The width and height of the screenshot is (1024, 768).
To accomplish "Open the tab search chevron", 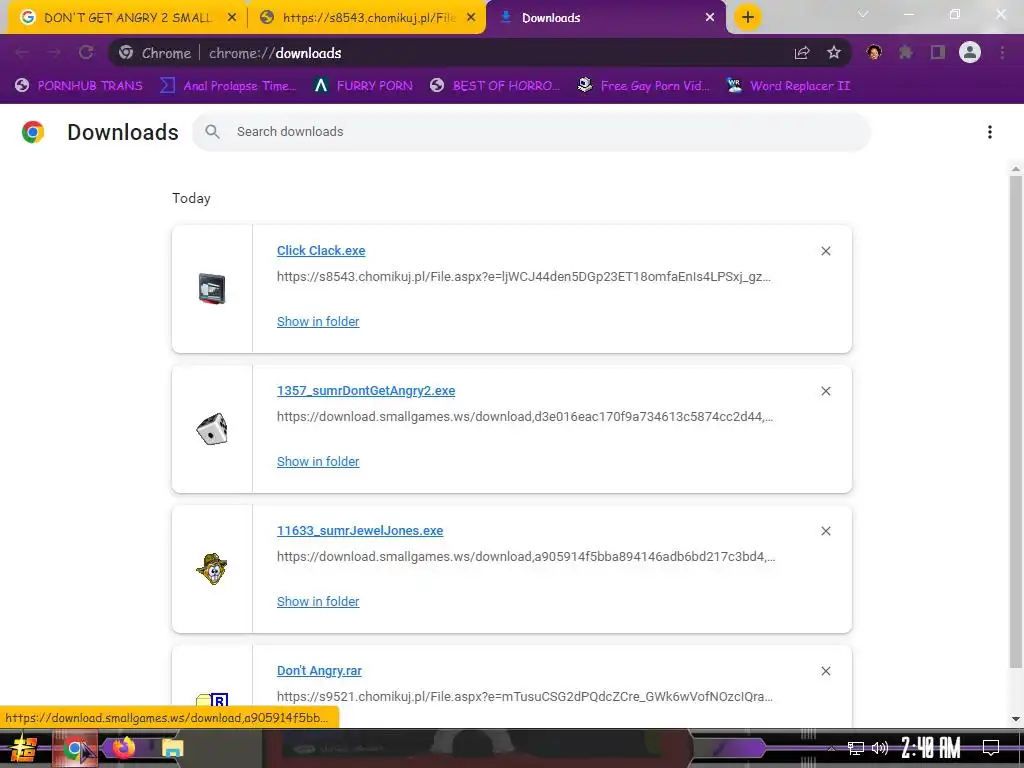I will [863, 14].
